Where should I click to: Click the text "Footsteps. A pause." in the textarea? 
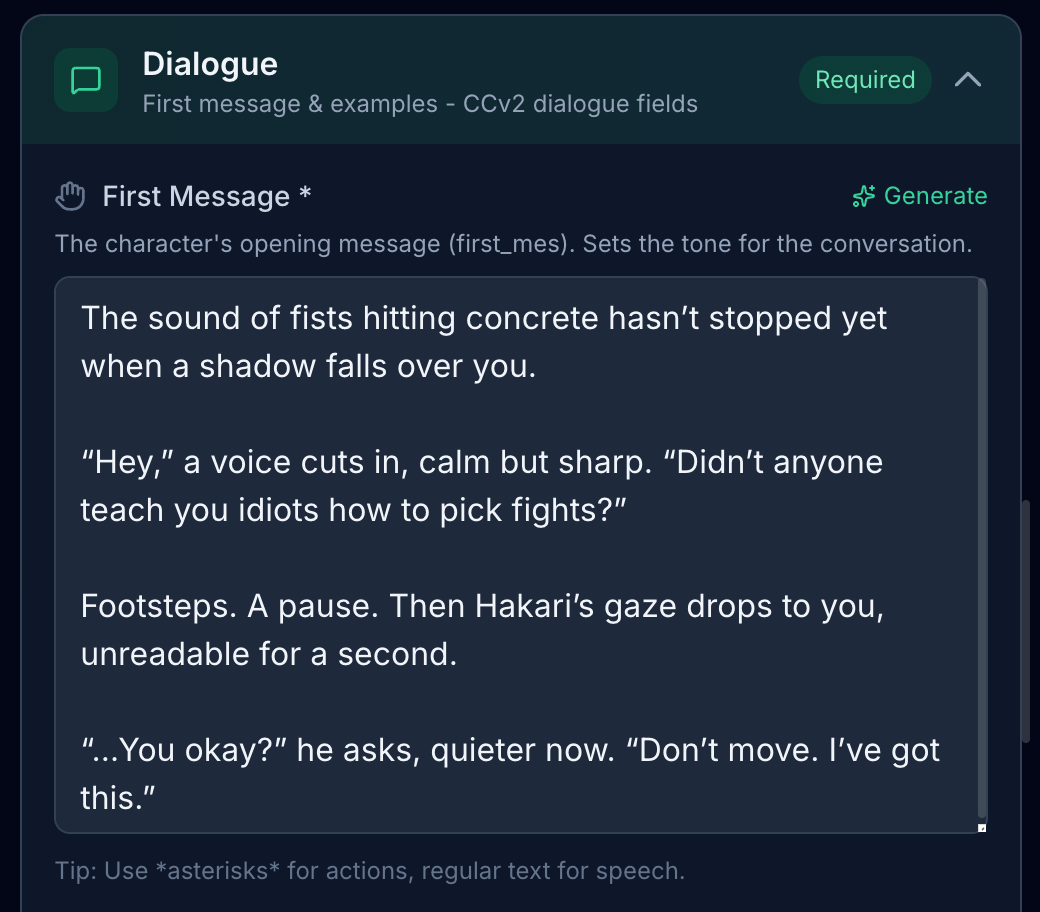pos(229,606)
